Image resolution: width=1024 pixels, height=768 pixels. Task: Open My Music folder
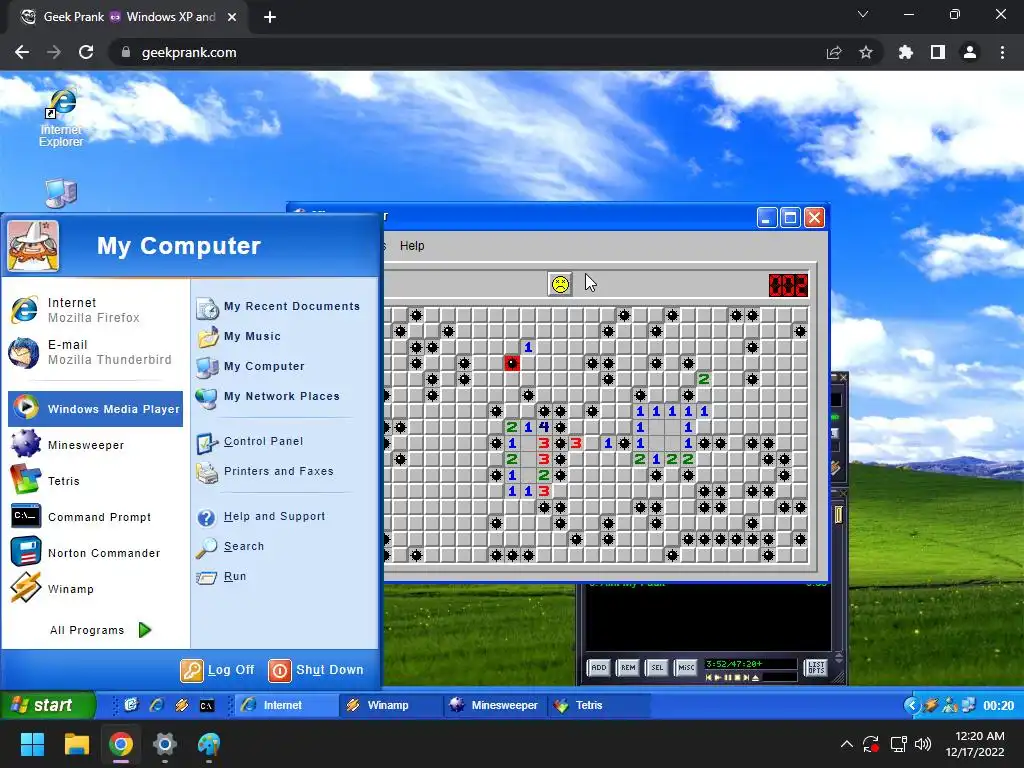pyautogui.click(x=239, y=336)
